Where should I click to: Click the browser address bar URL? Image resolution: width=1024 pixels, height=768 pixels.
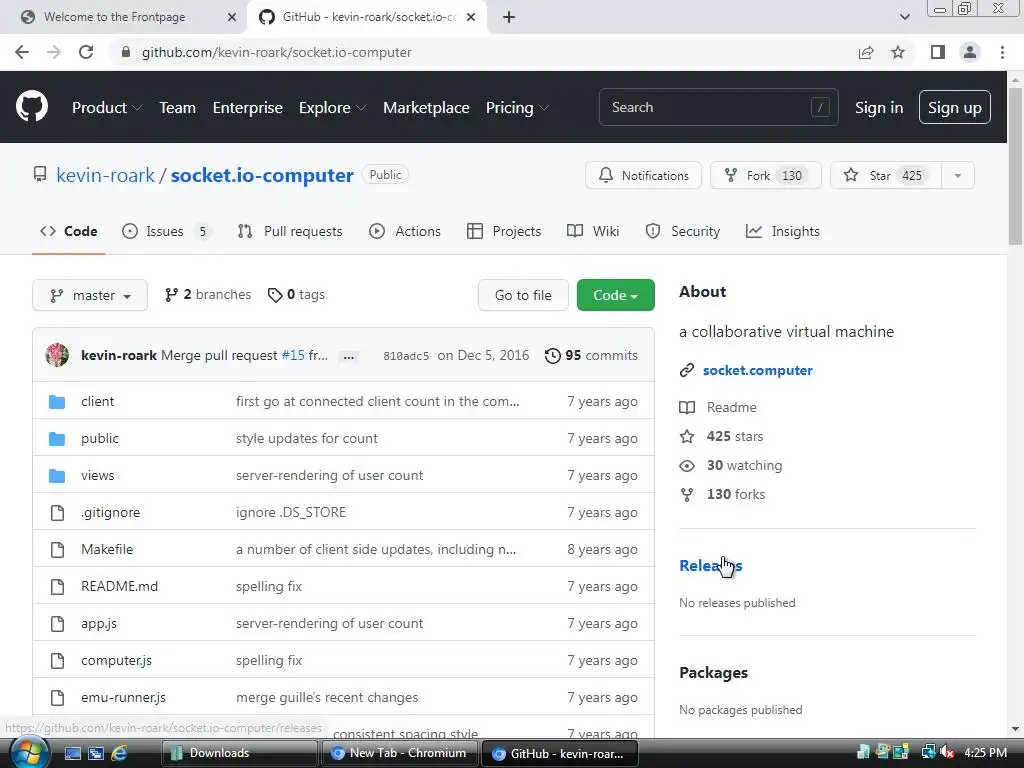[x=276, y=52]
